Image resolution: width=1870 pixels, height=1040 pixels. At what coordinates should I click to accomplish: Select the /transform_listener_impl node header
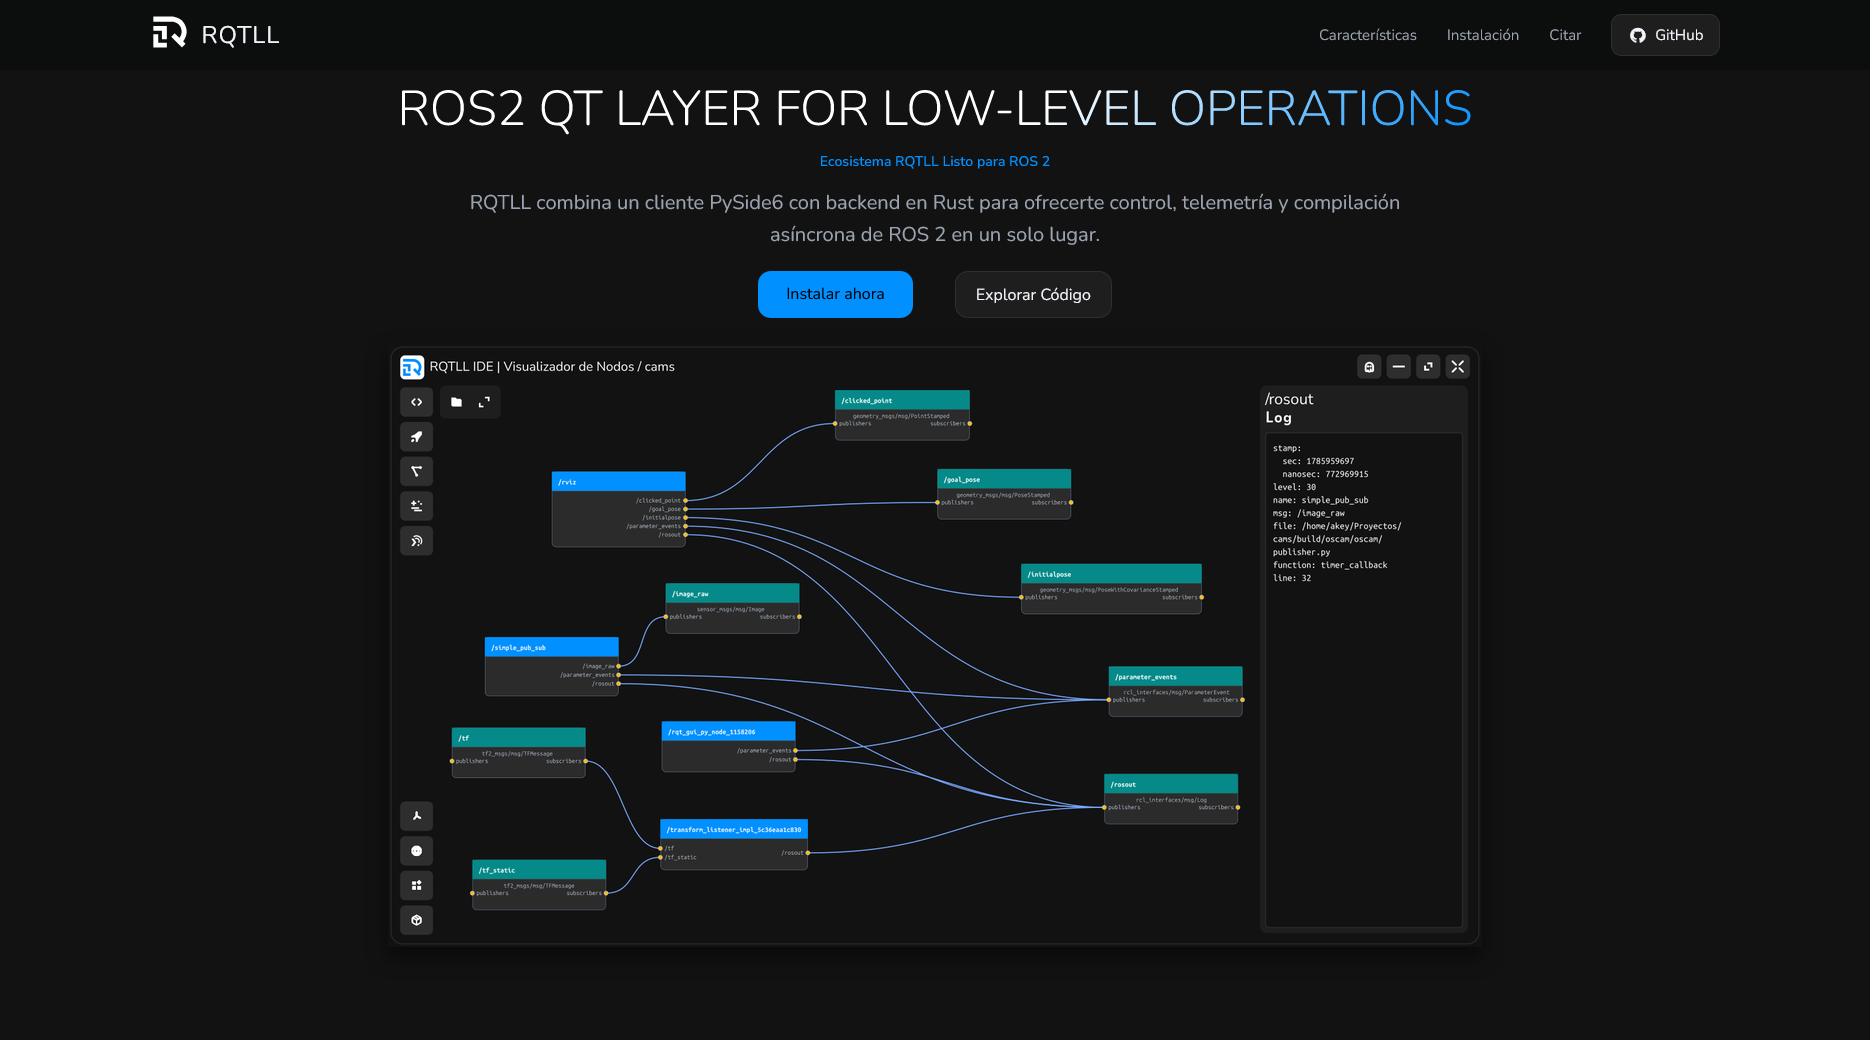pyautogui.click(x=734, y=830)
